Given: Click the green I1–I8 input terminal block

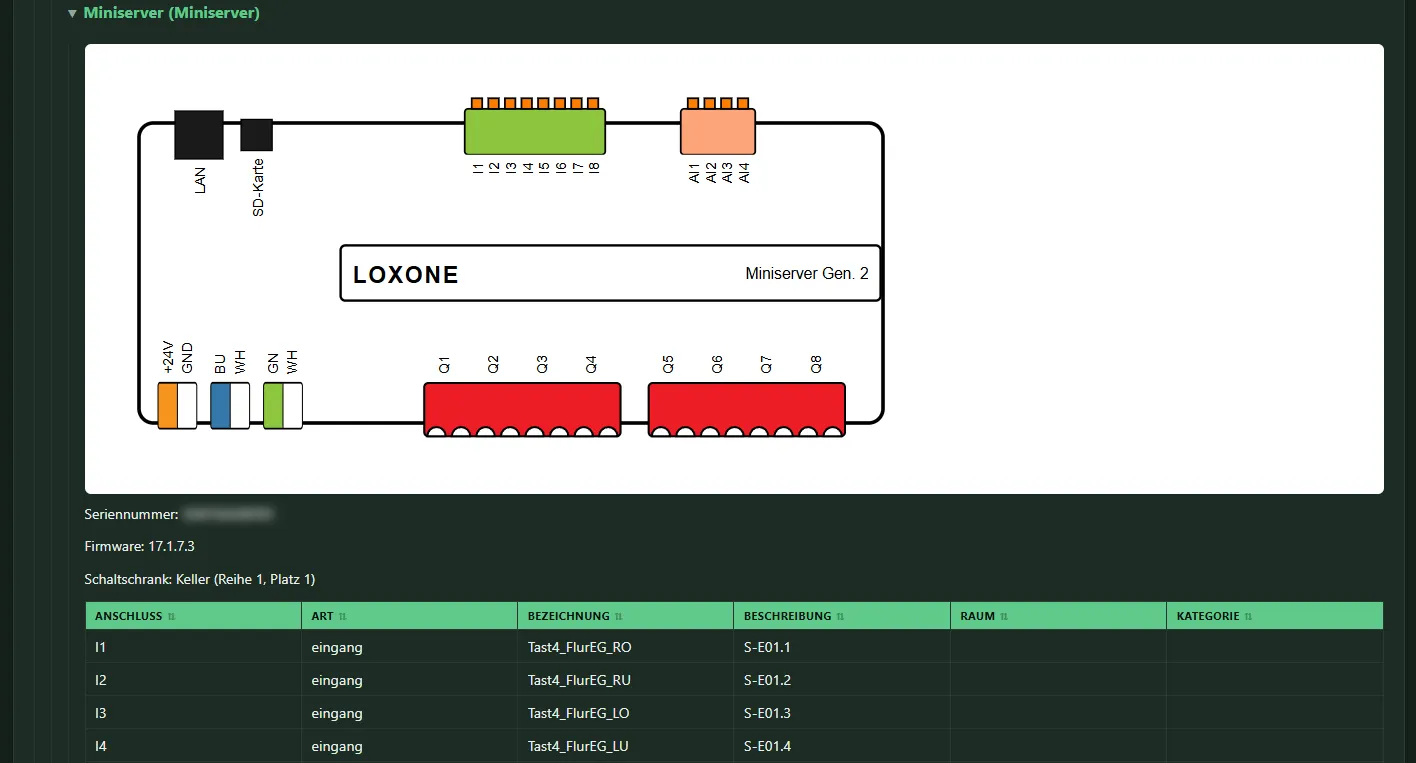Looking at the screenshot, I should [x=535, y=131].
